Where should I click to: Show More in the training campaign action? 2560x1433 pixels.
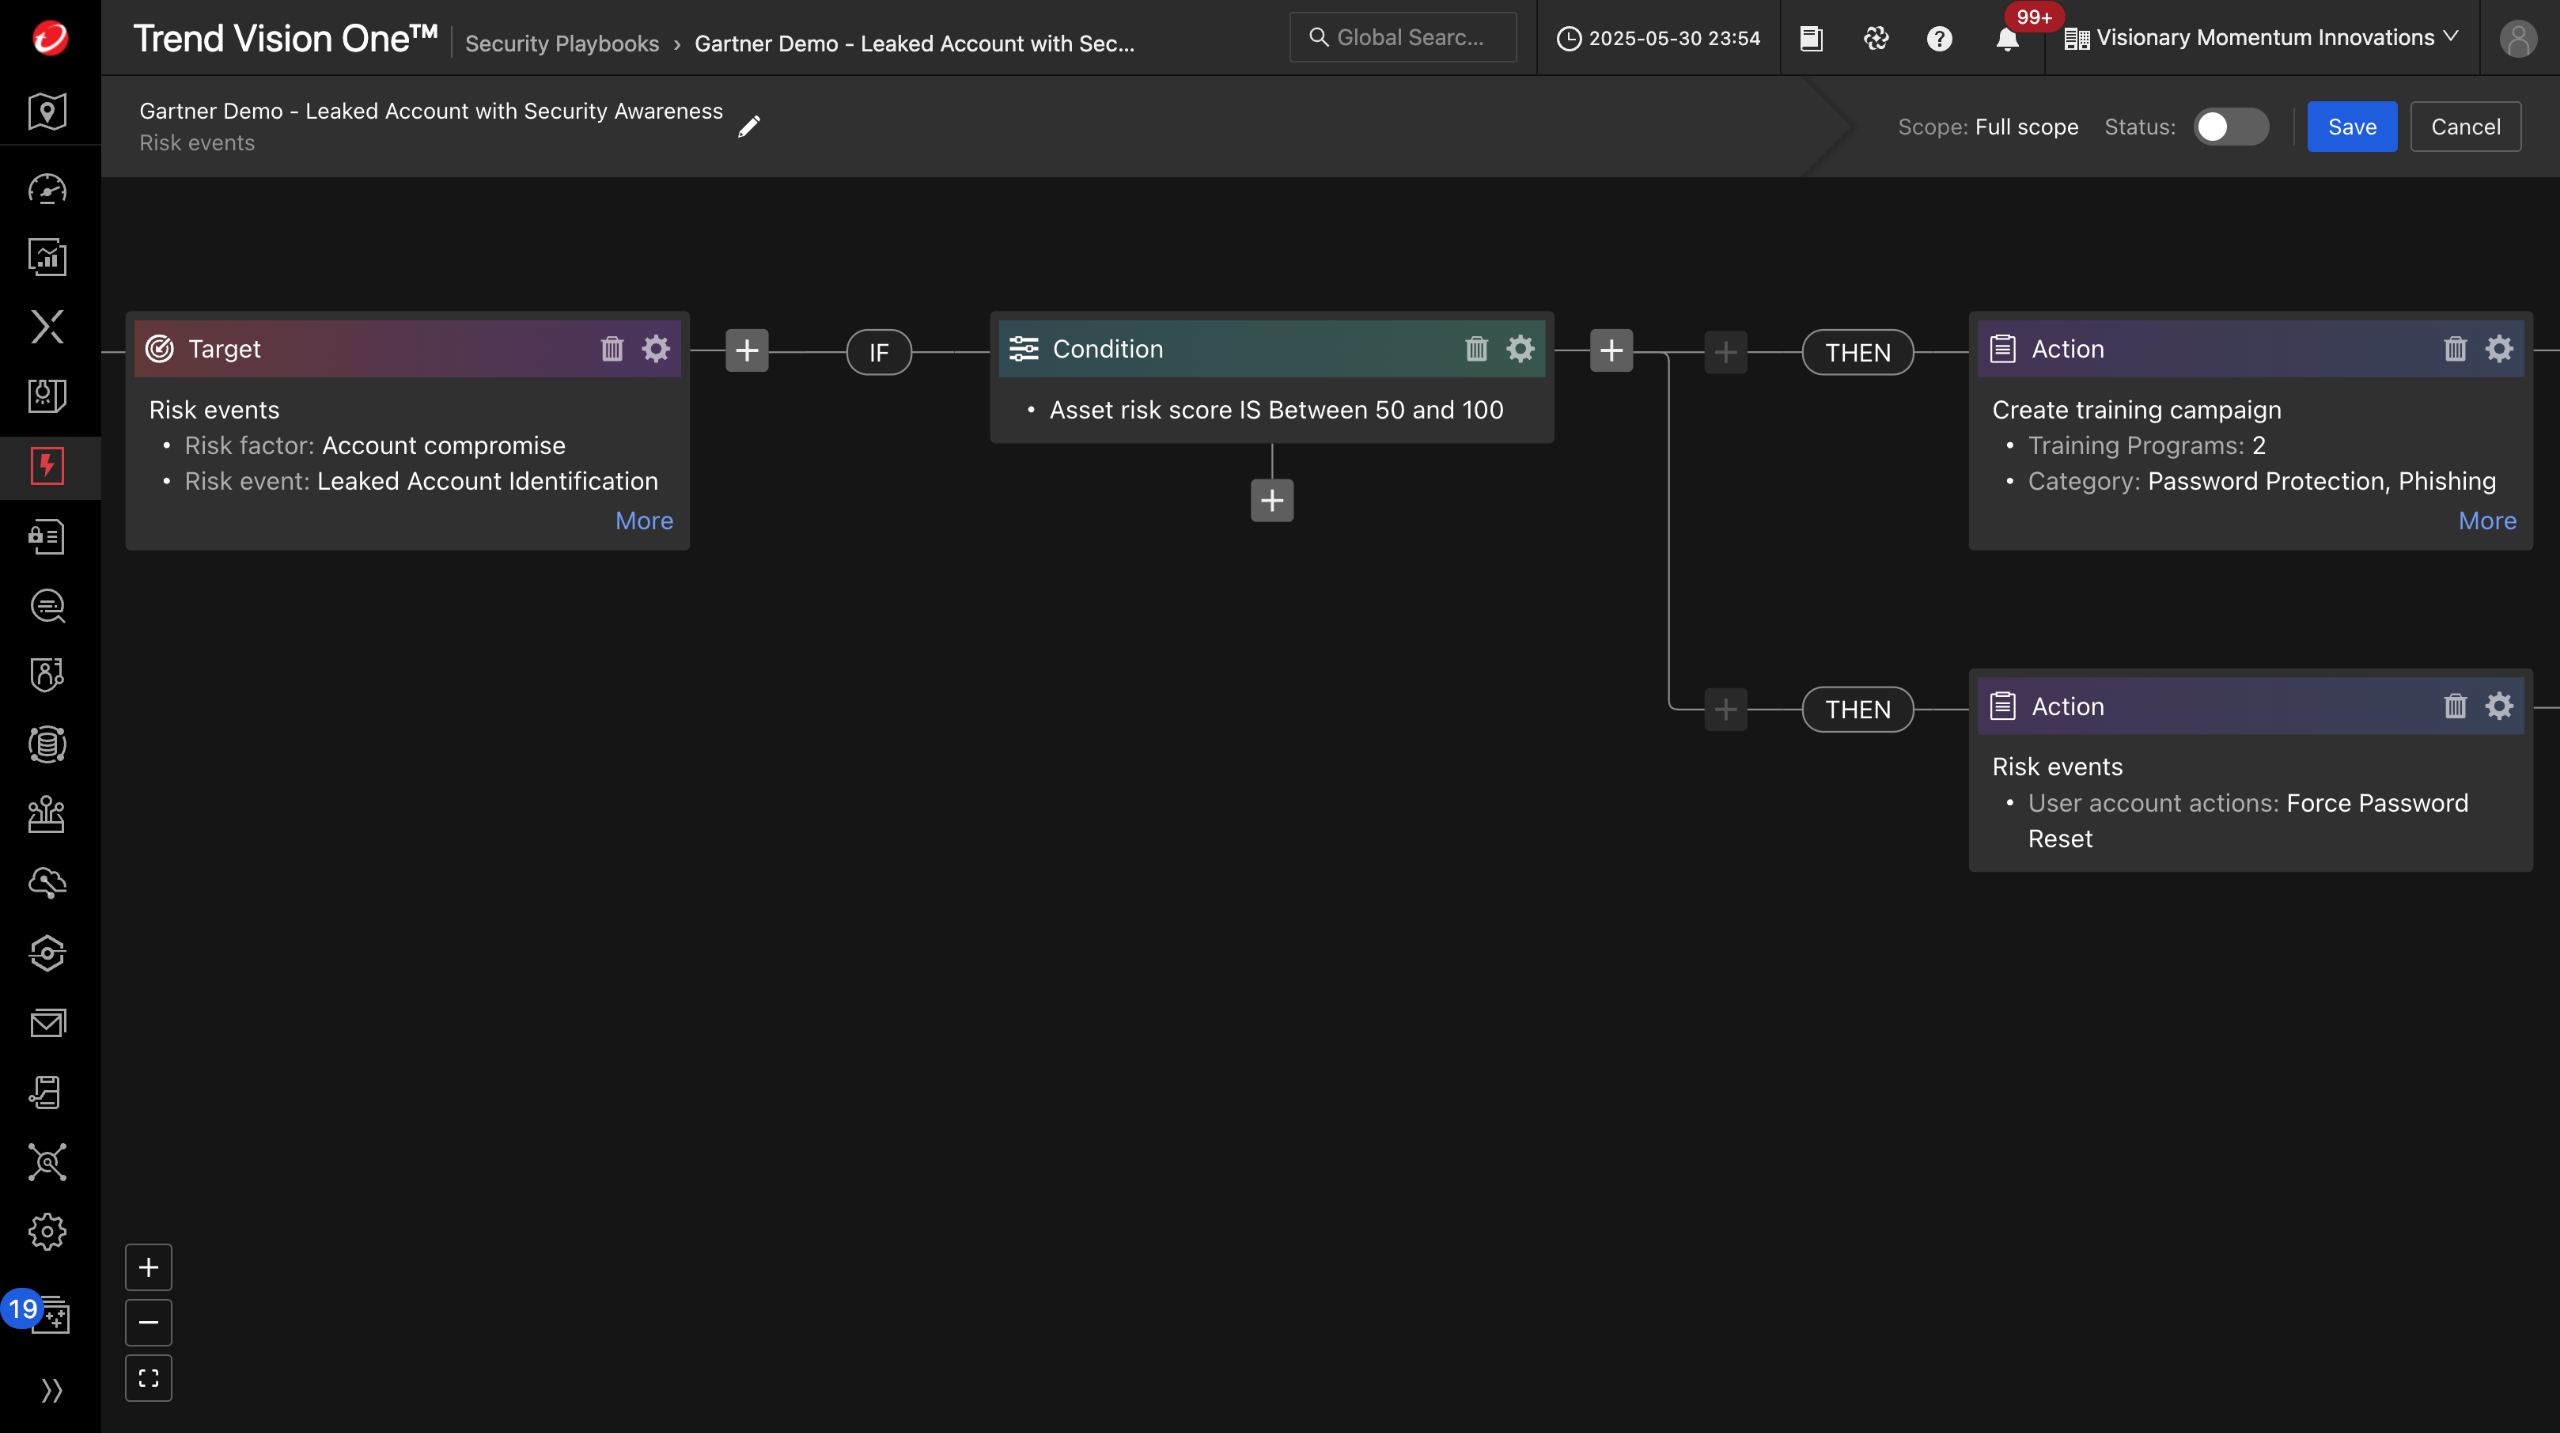coord(2486,521)
